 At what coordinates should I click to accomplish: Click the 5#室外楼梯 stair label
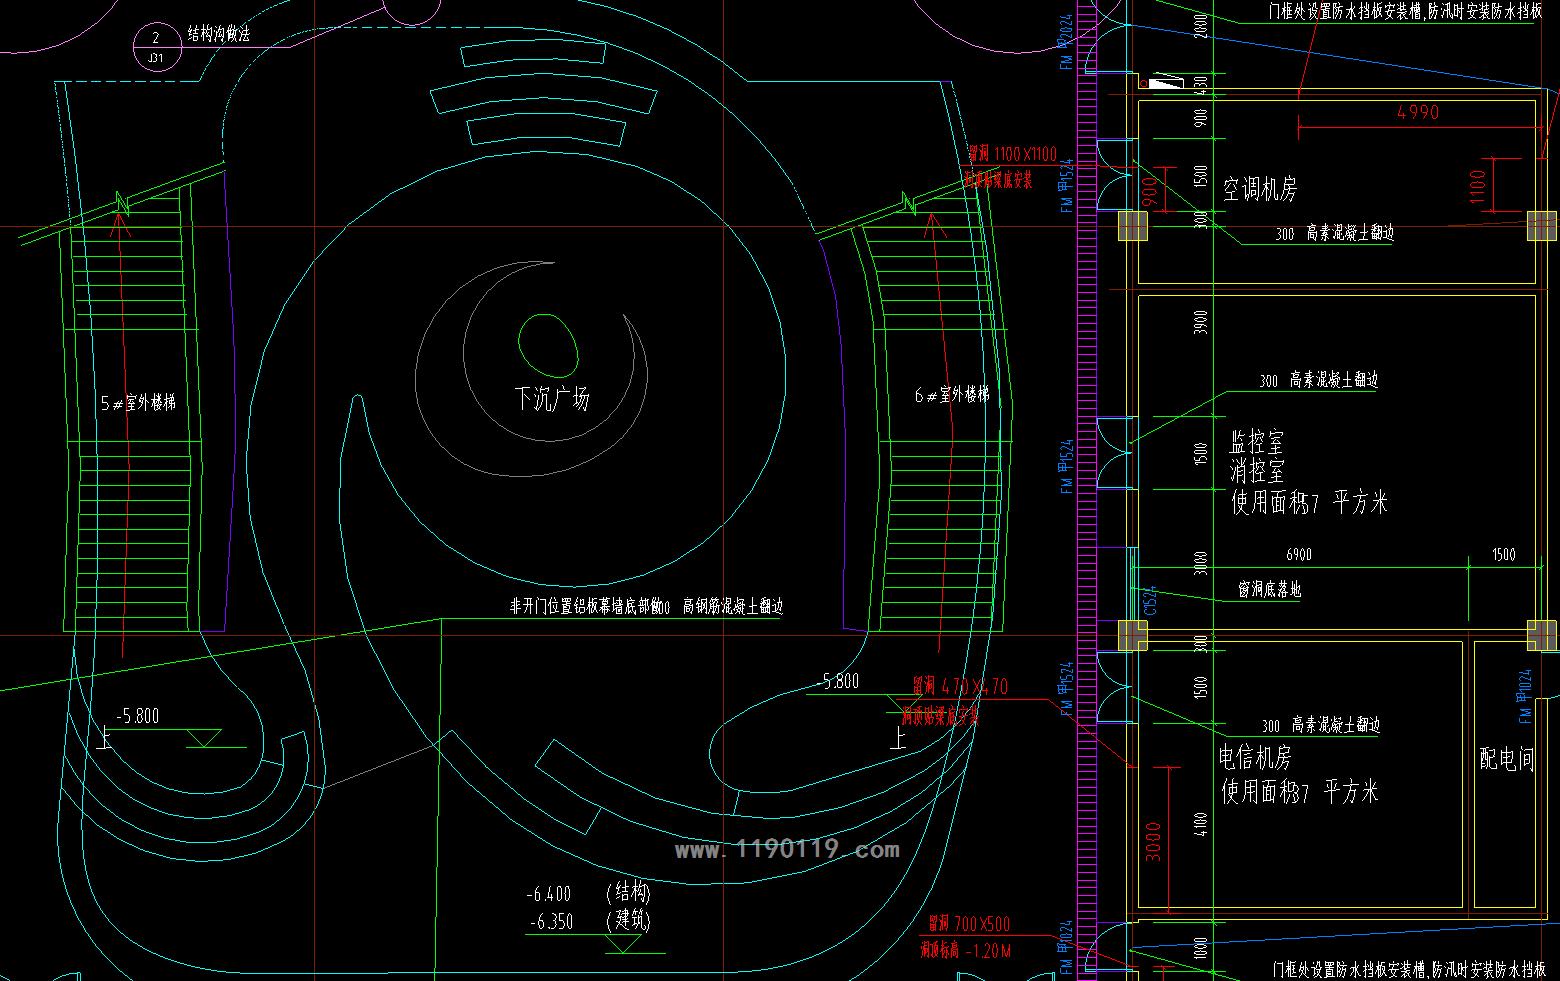139,403
